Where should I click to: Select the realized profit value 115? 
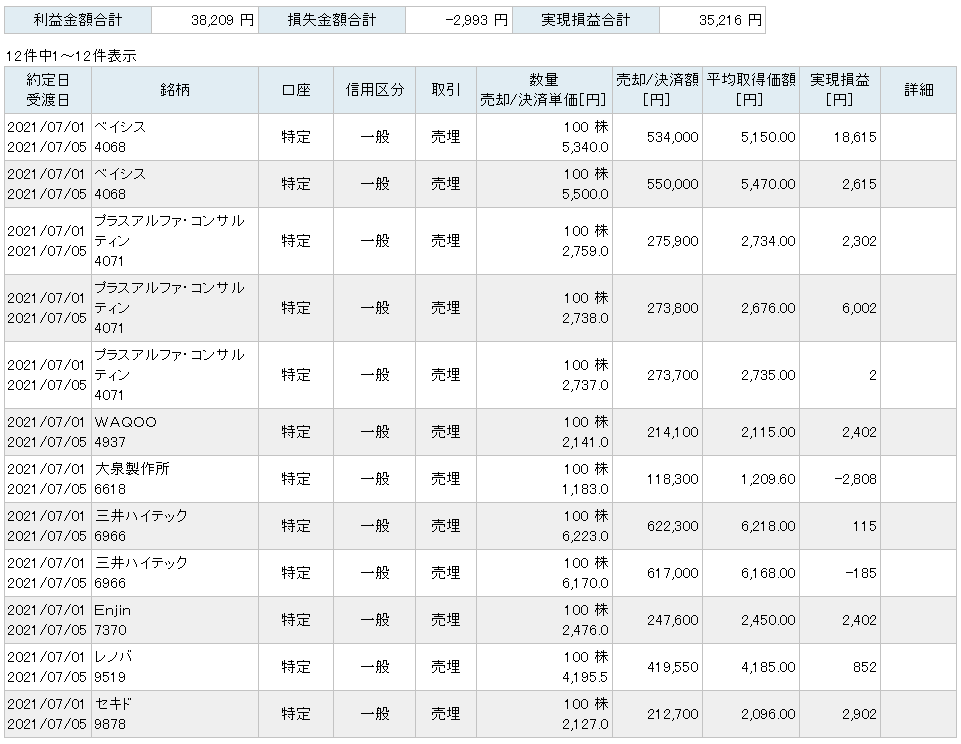click(864, 526)
